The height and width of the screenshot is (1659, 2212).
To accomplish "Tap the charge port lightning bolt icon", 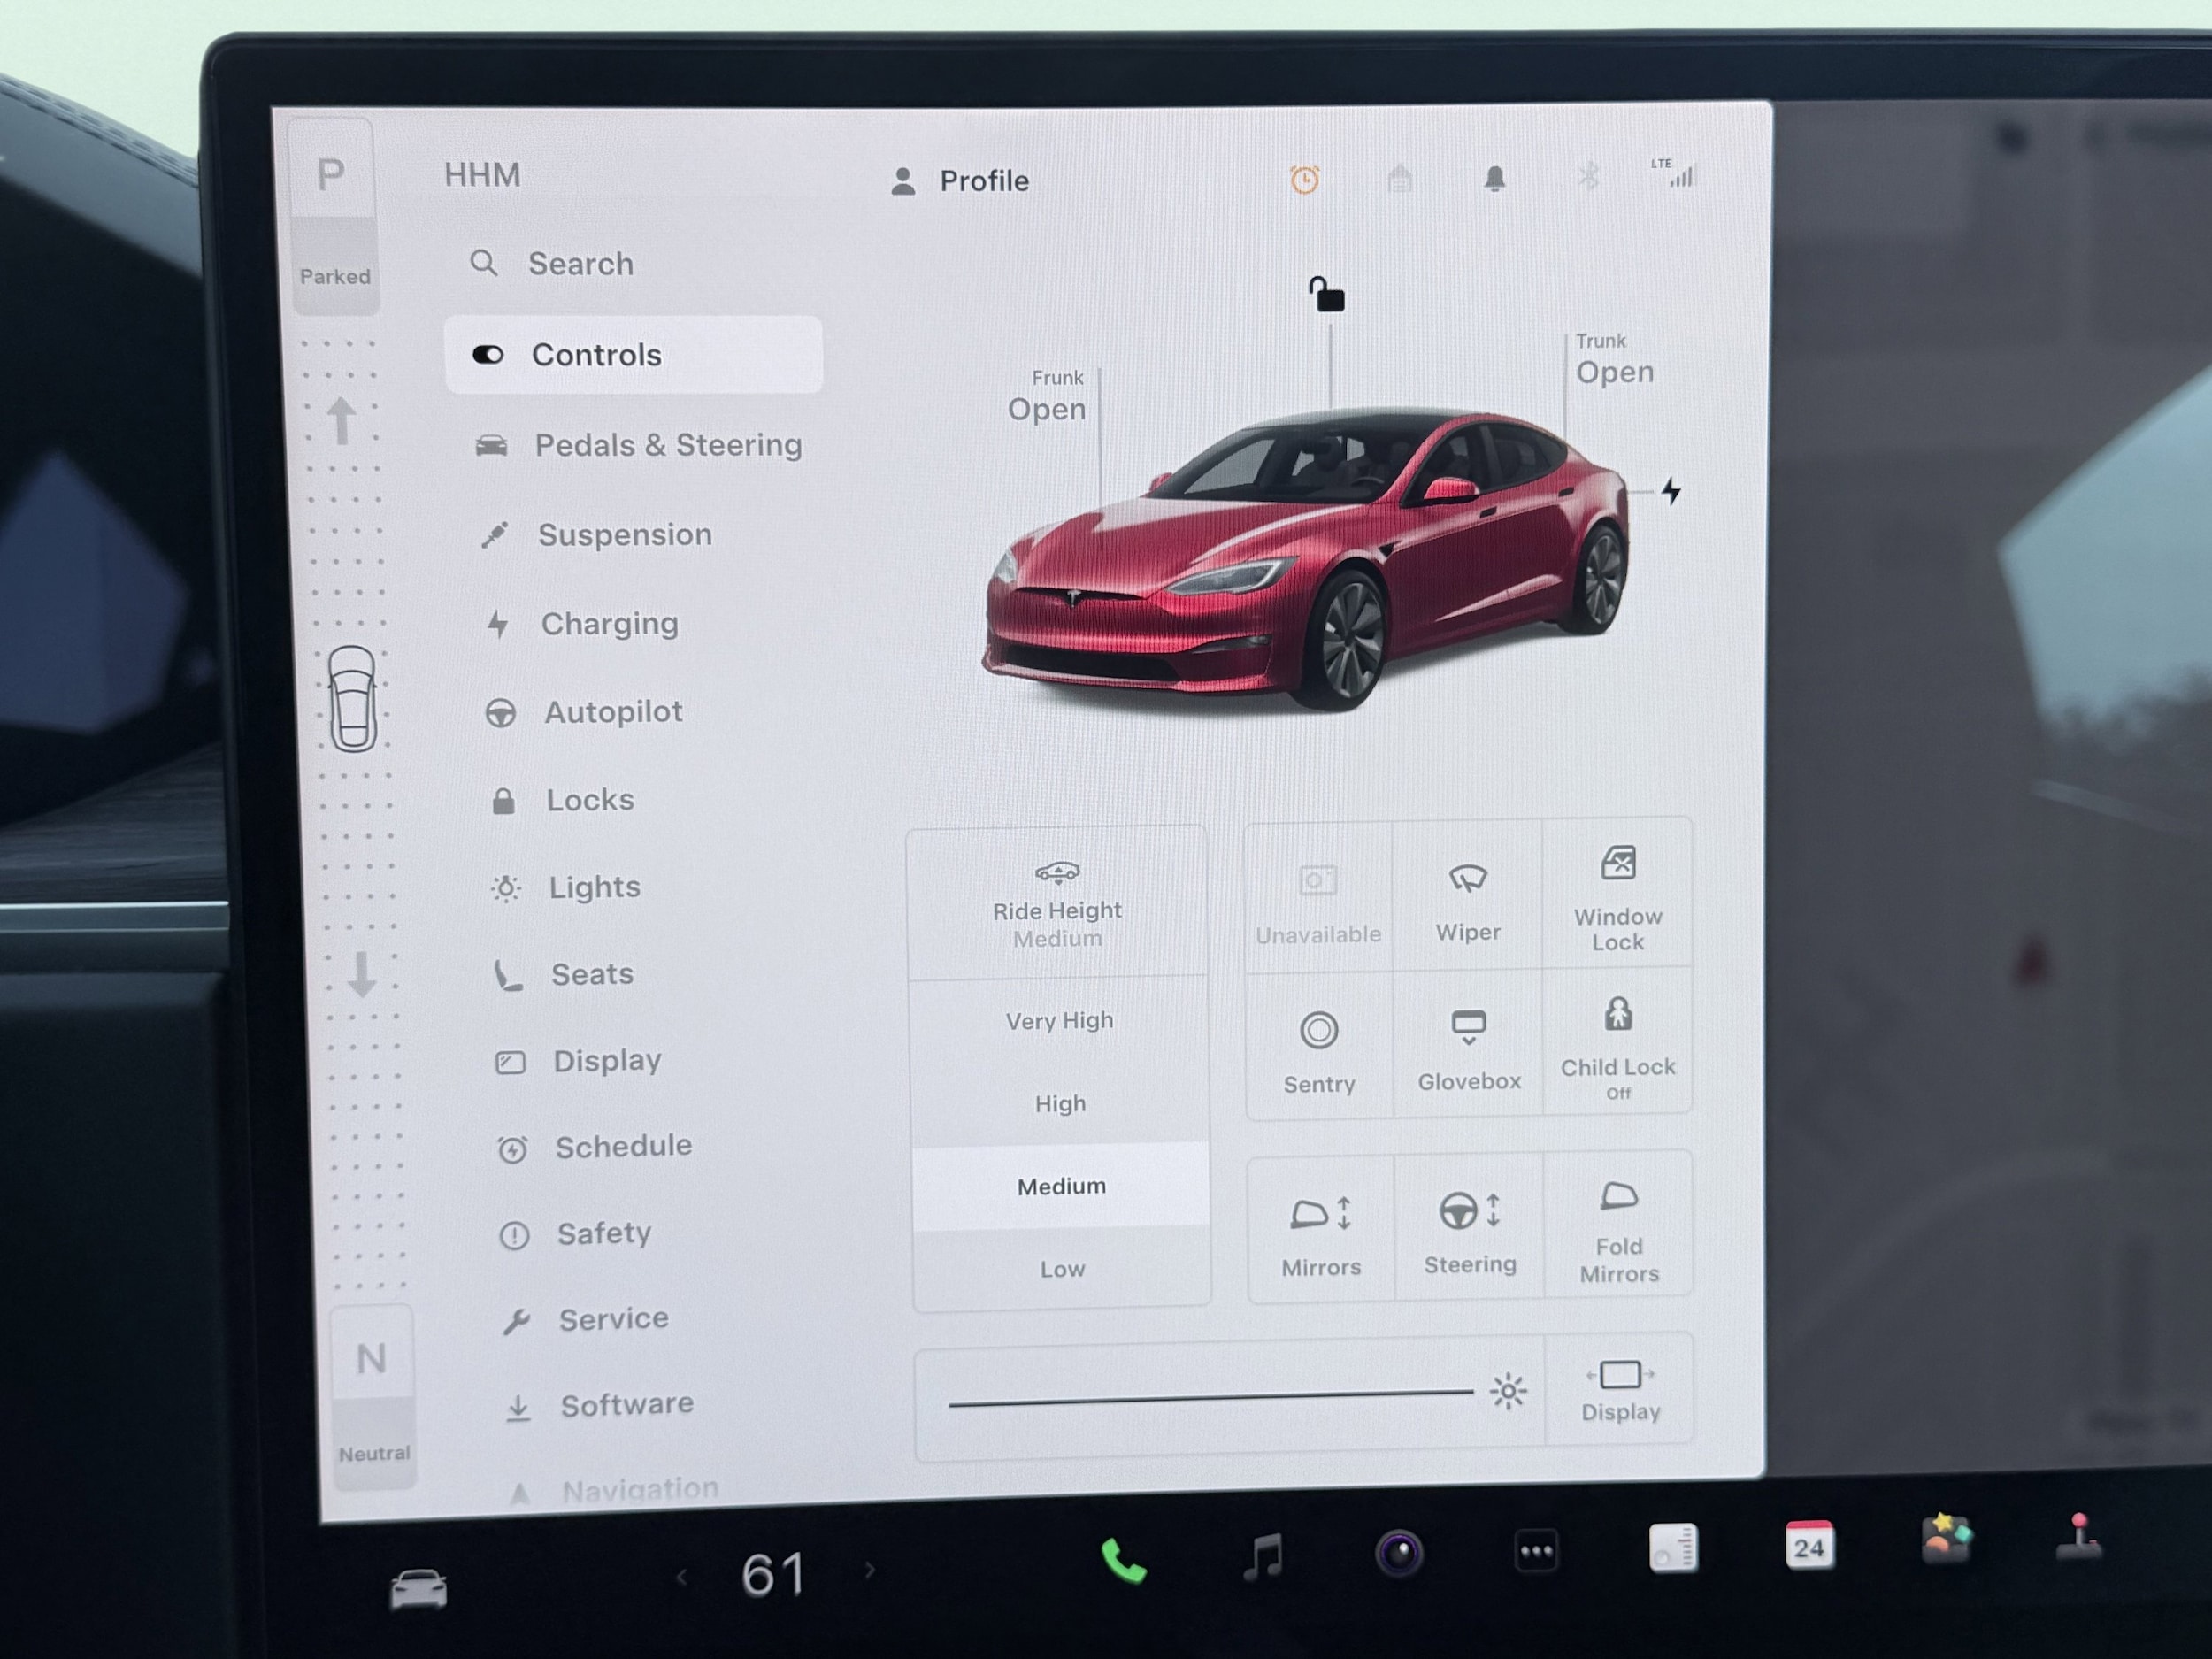I will [1671, 491].
